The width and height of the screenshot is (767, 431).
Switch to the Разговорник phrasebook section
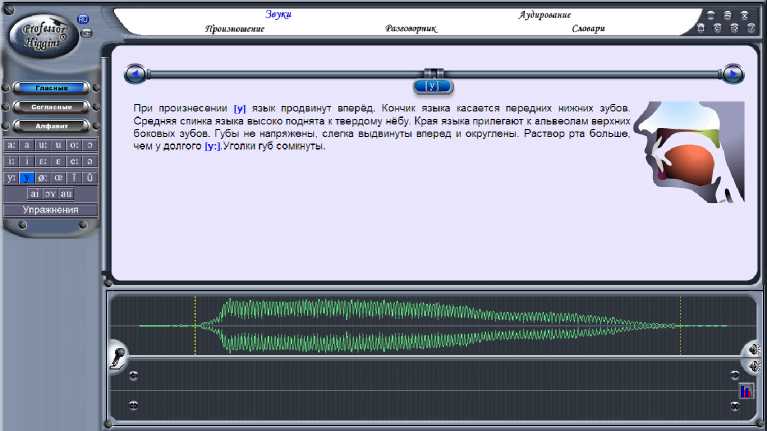411,29
